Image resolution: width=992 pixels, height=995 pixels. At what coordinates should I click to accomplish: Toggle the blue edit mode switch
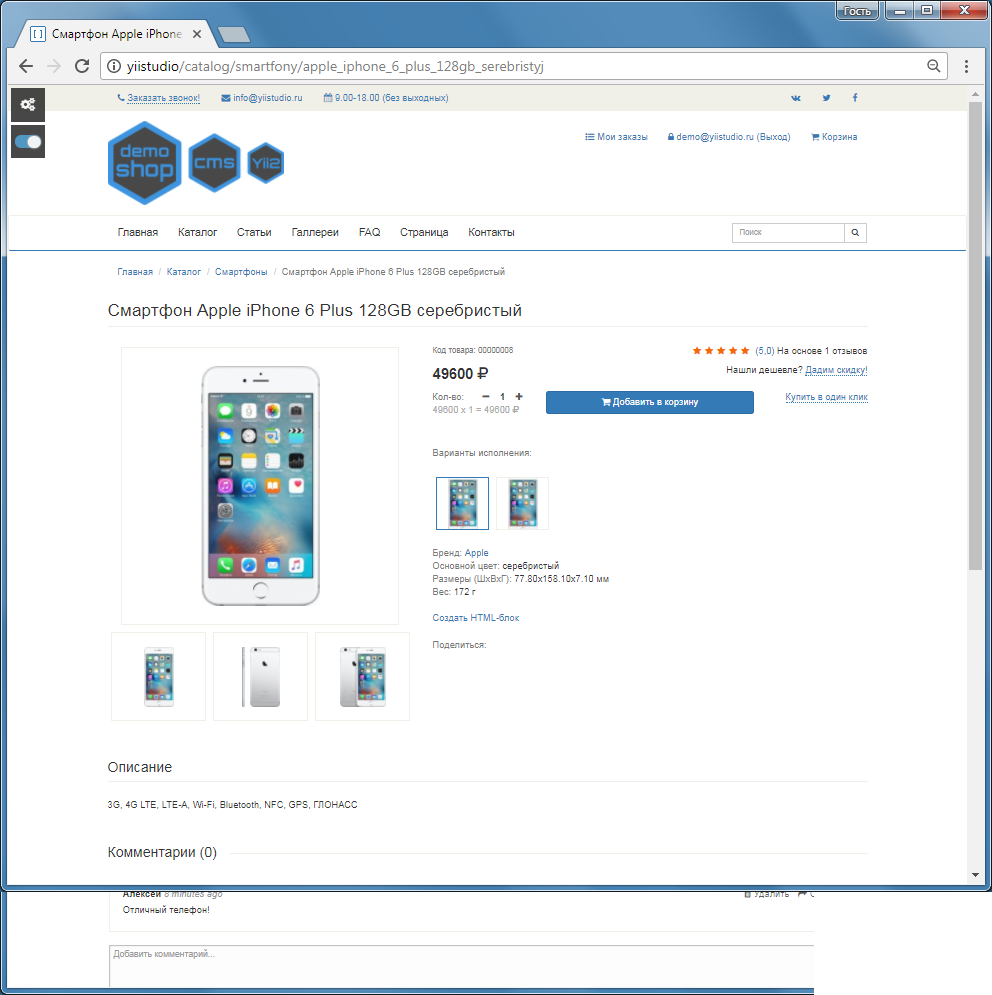click(x=28, y=142)
